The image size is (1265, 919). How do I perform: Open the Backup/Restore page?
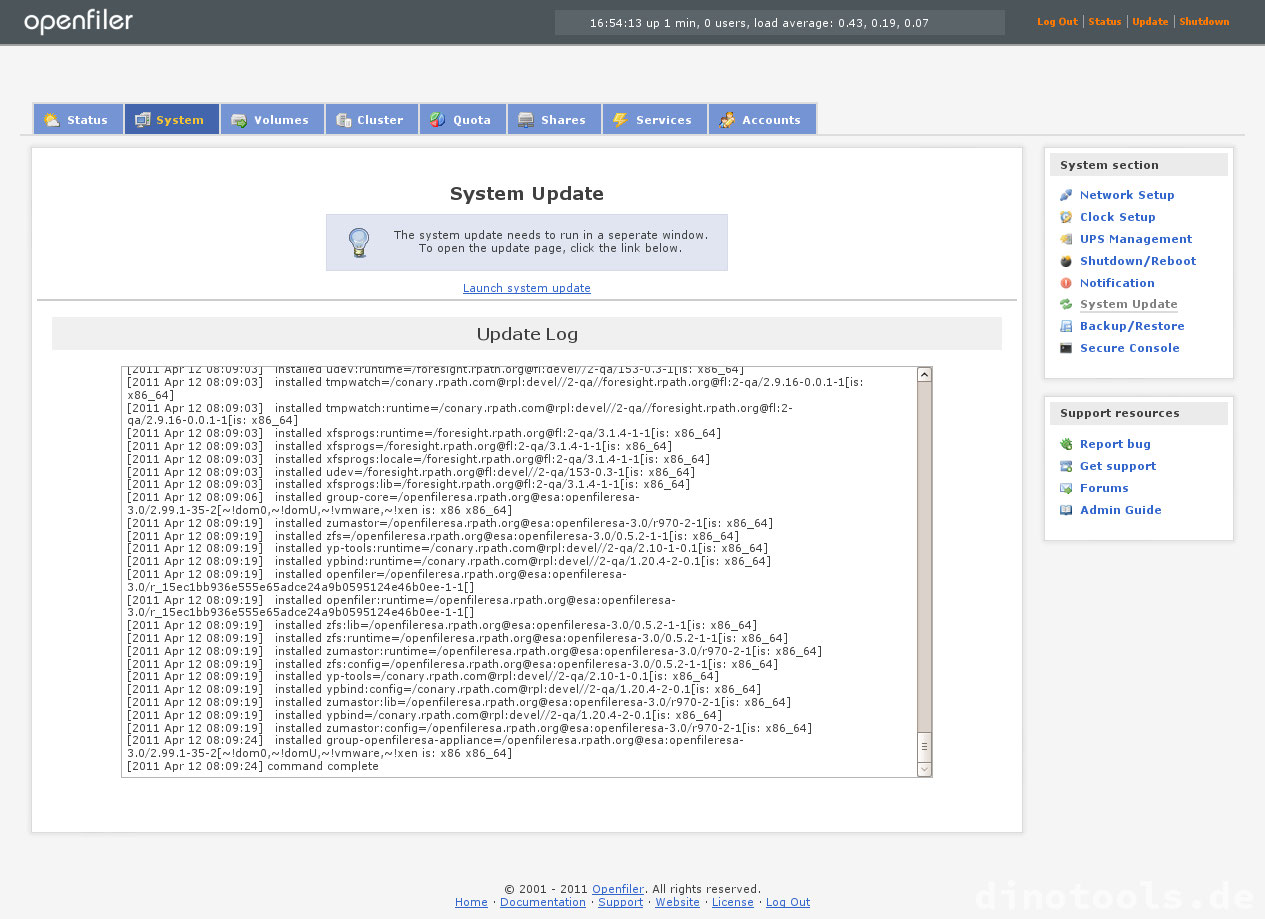tap(1132, 326)
